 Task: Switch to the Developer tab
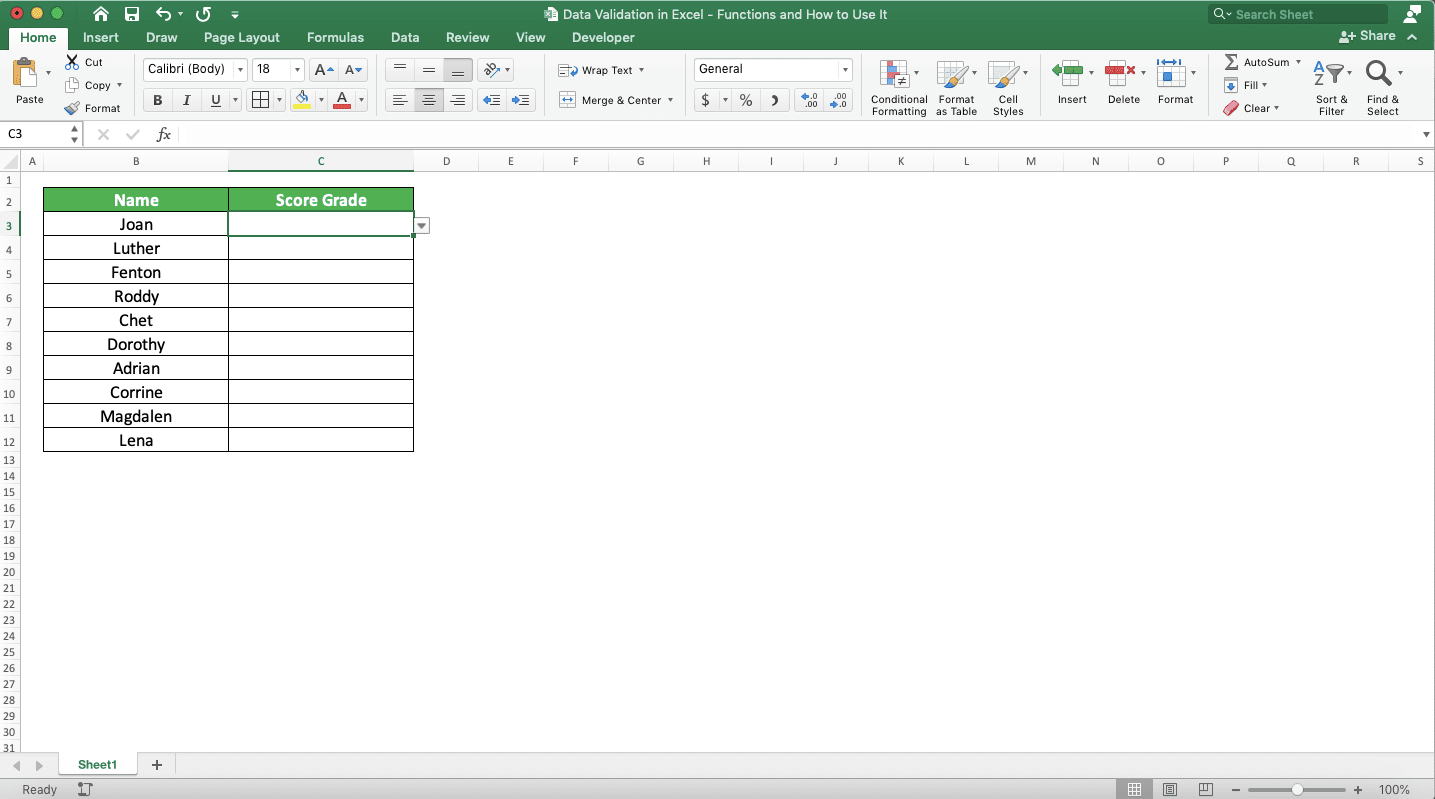(x=603, y=37)
